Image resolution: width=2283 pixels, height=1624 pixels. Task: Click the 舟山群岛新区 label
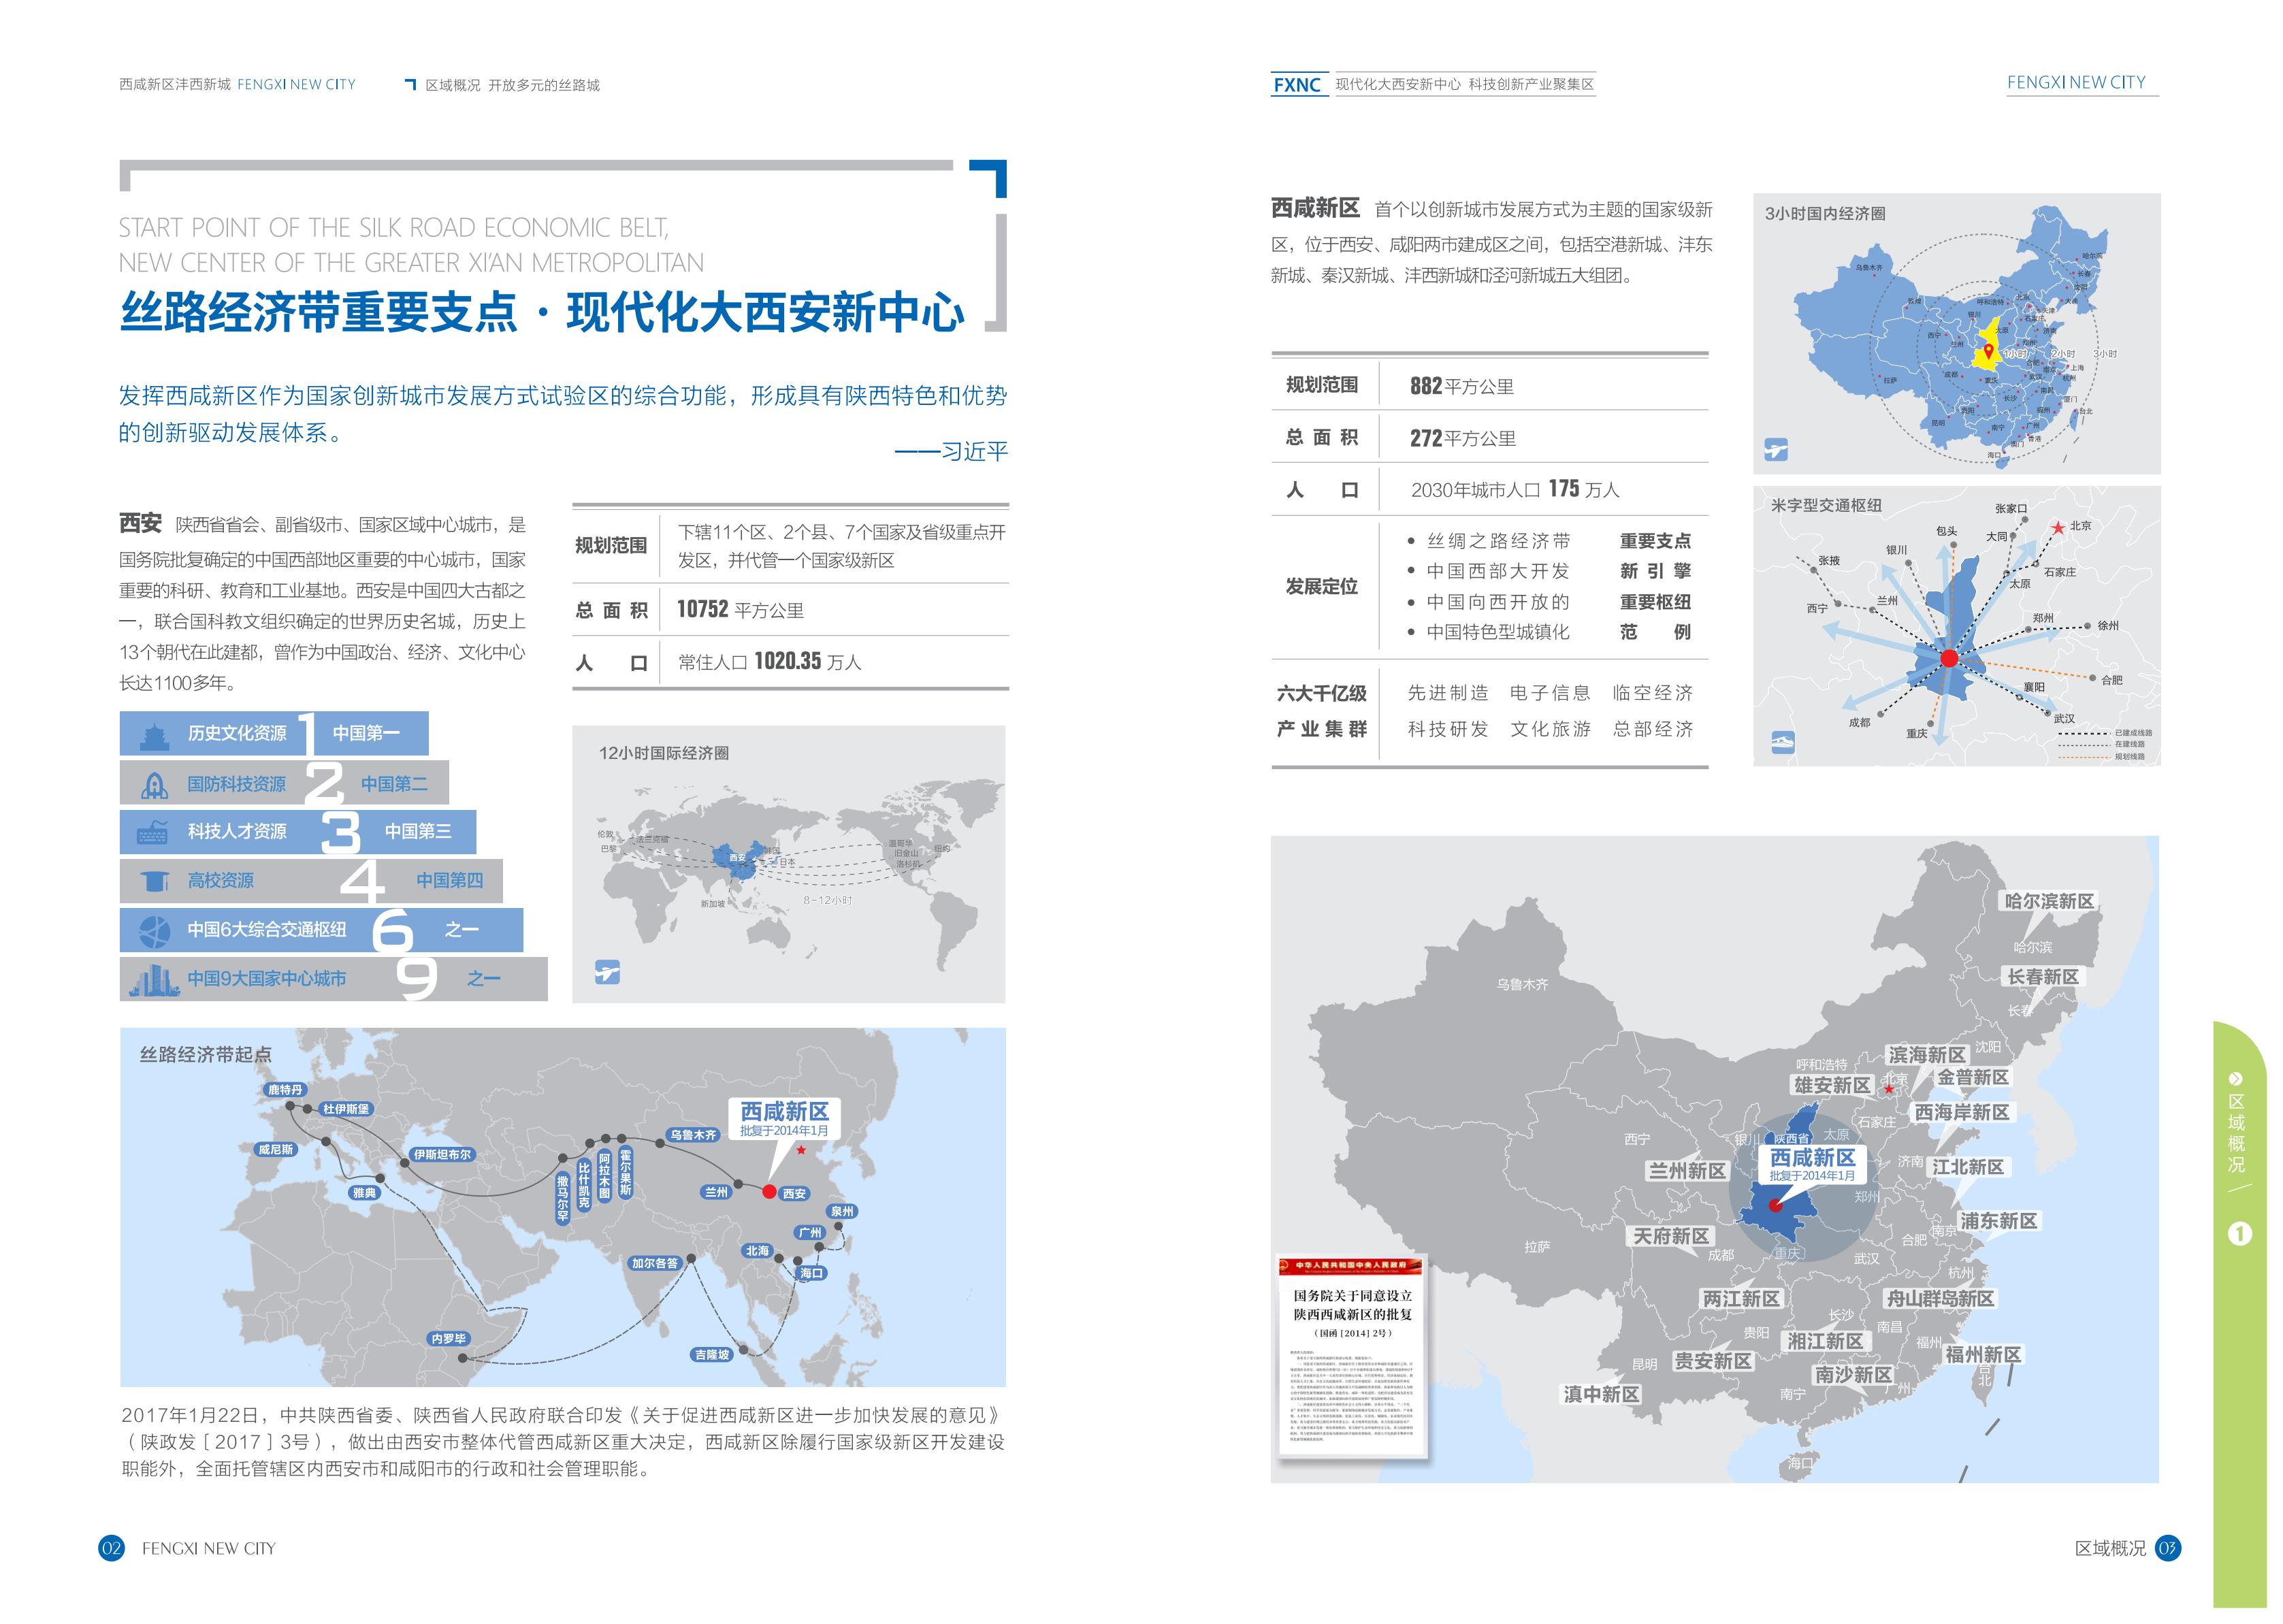(x=1940, y=1299)
